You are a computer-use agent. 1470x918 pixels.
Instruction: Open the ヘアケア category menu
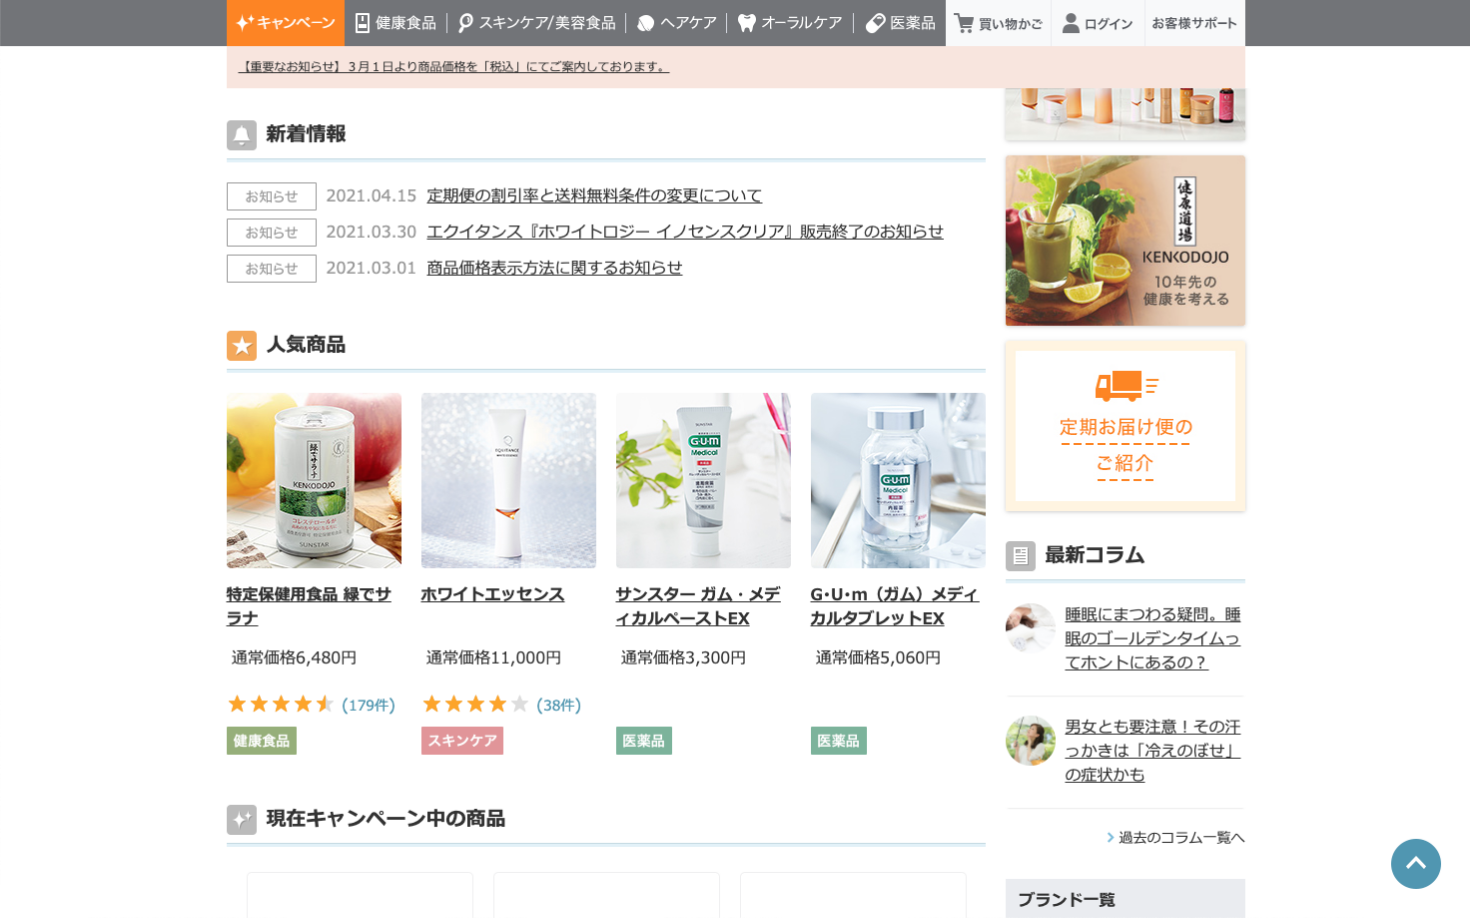pos(677,23)
